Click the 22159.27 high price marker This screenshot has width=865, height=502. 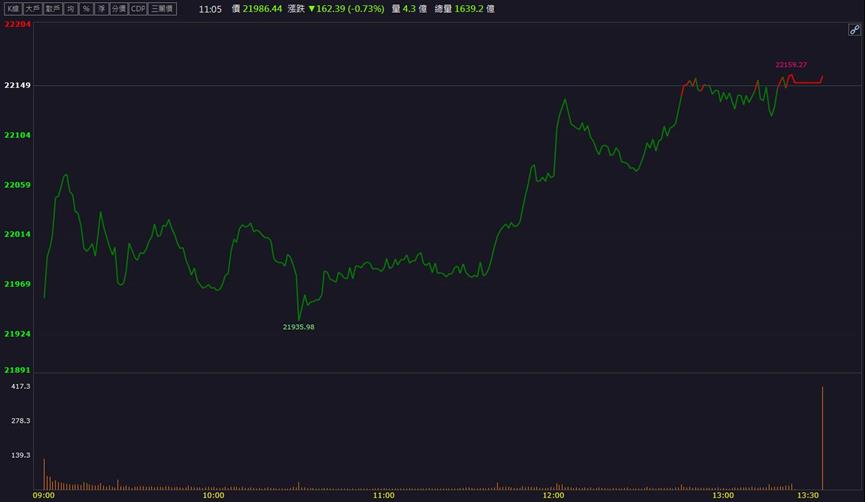pos(791,65)
